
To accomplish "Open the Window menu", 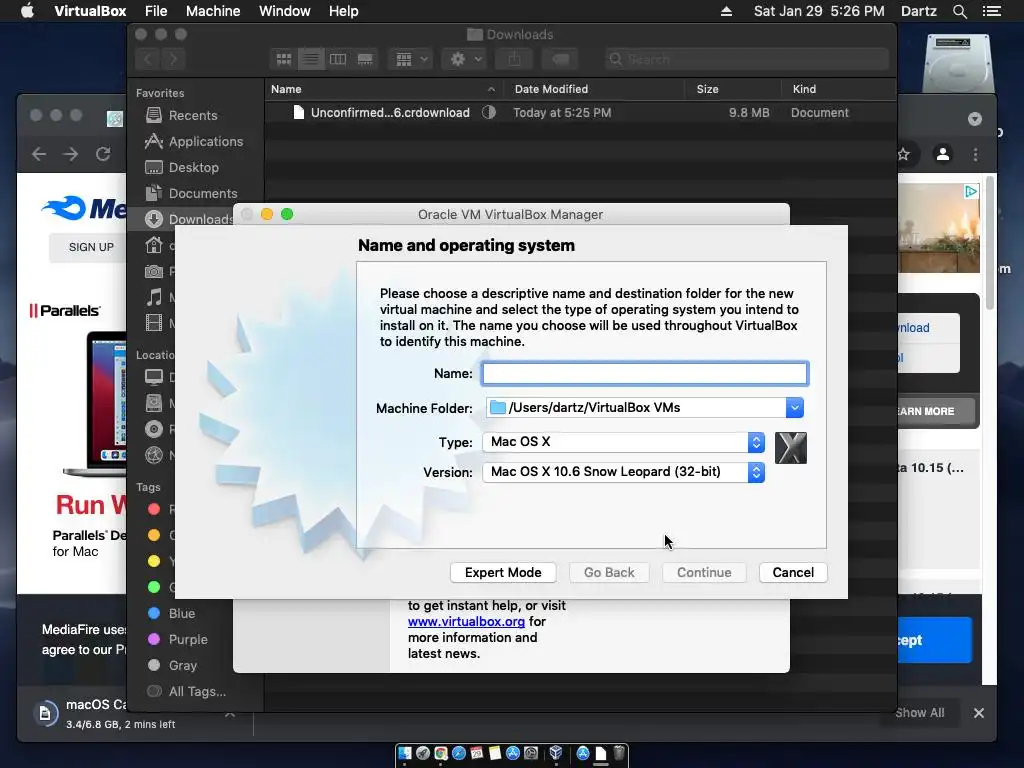I will coord(285,11).
